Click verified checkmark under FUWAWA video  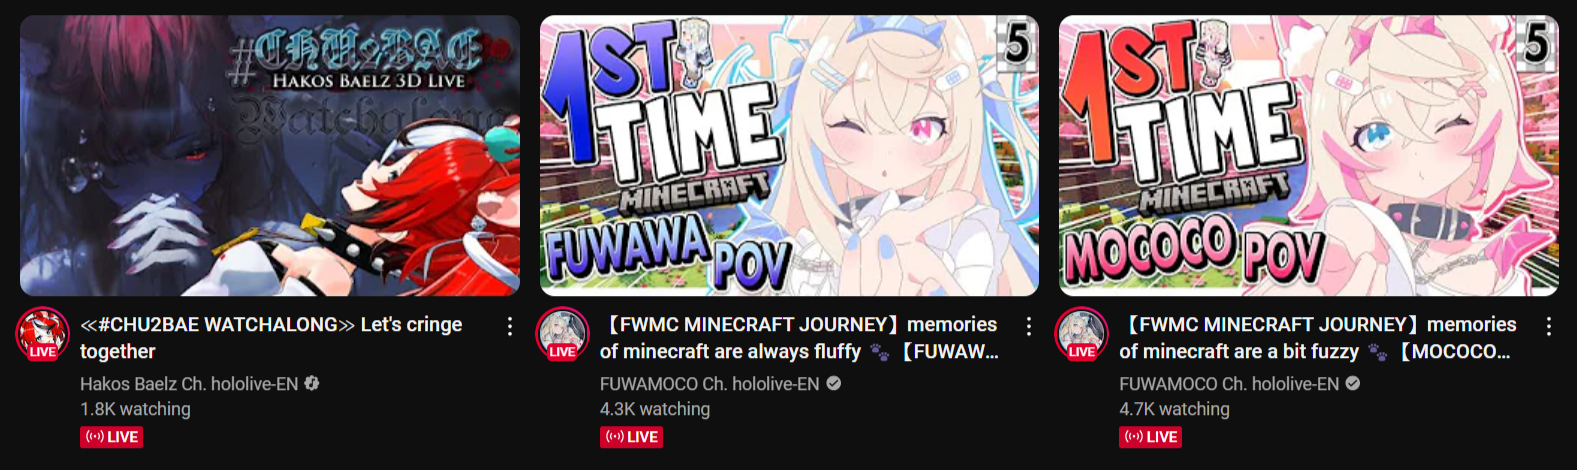point(833,383)
